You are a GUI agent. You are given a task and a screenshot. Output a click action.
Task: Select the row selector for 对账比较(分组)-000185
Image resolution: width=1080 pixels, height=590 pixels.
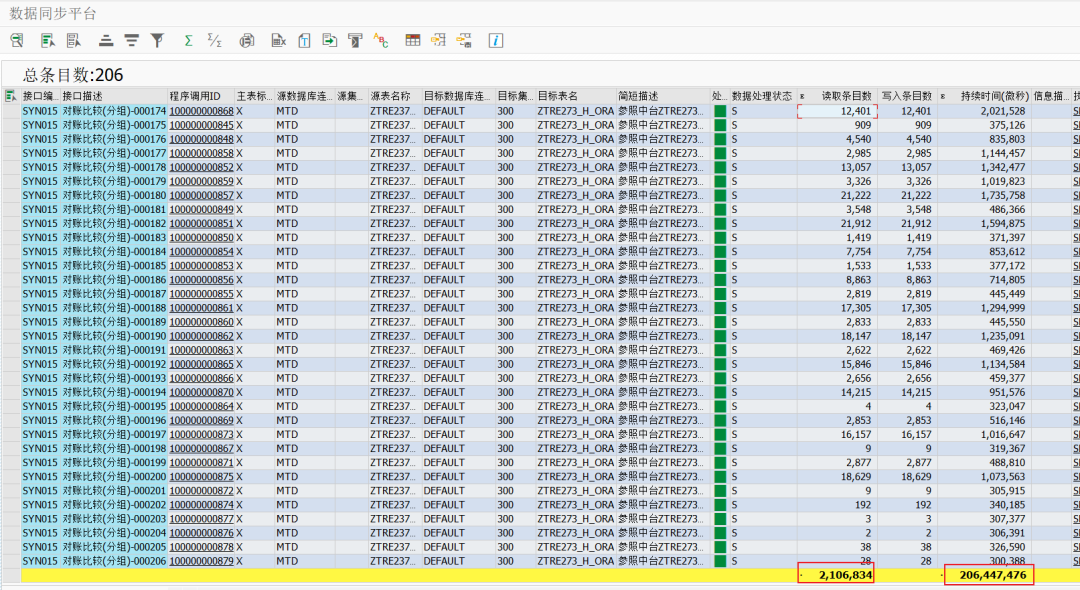click(x=10, y=266)
